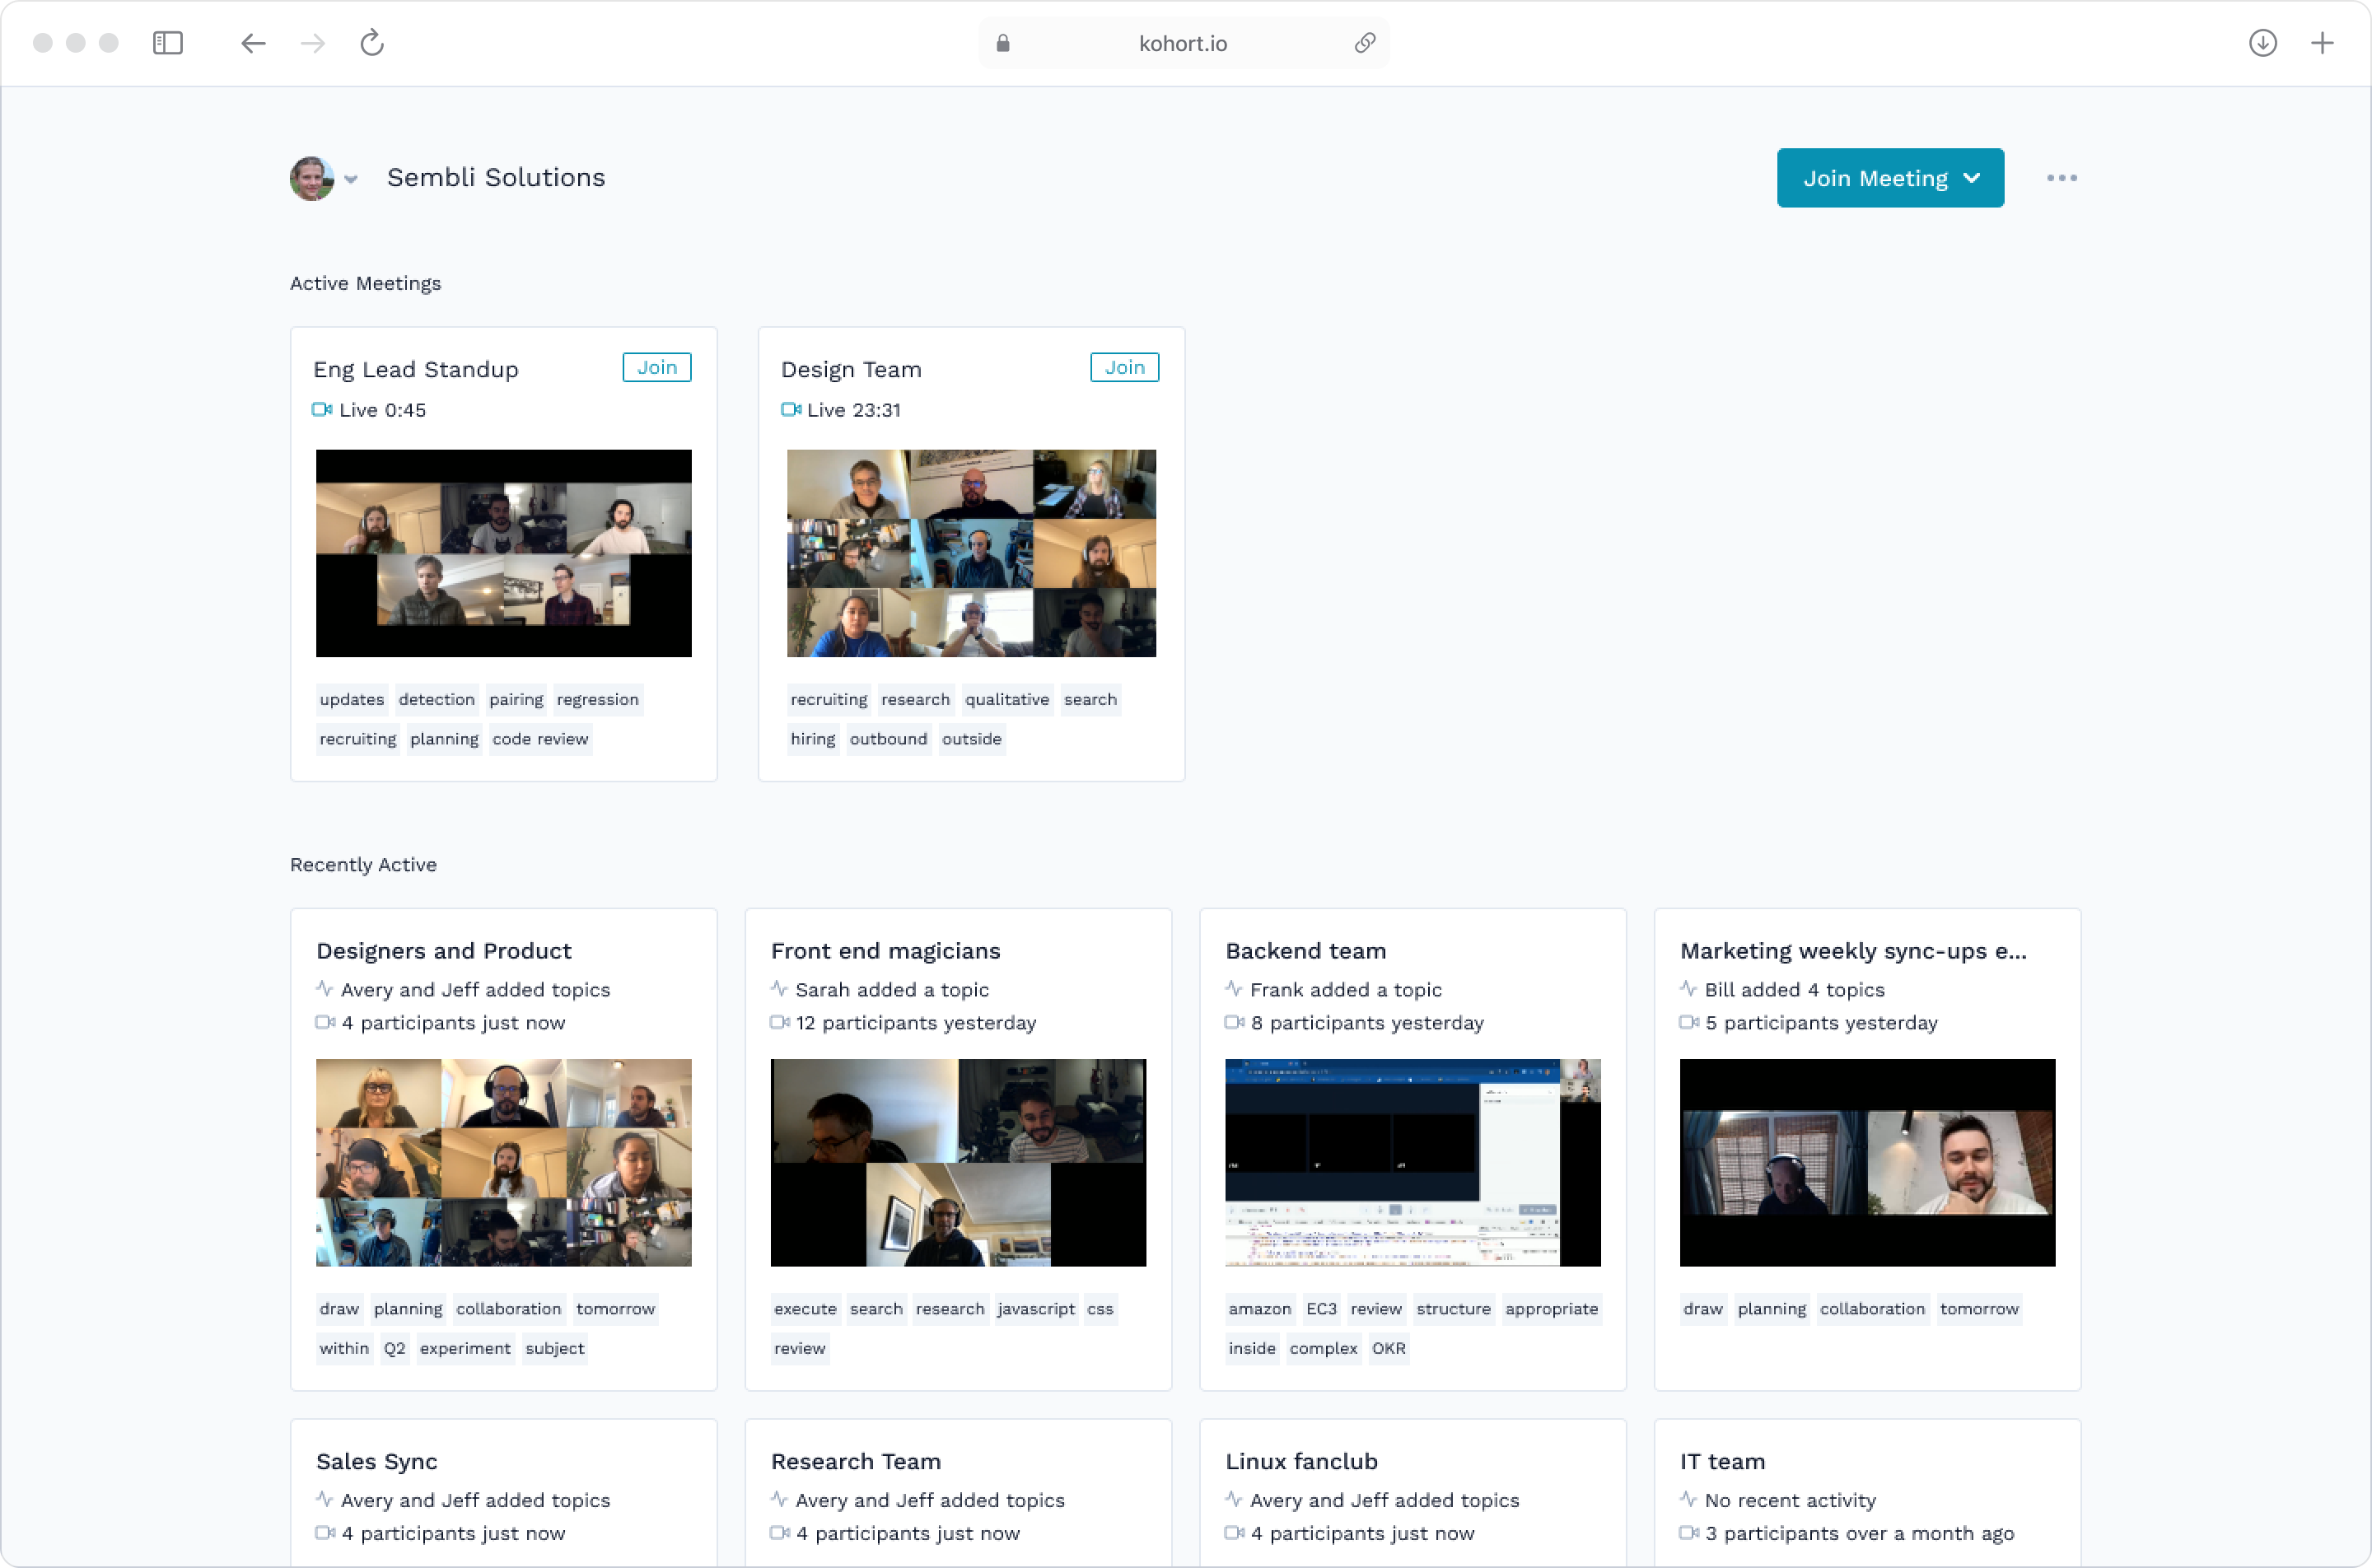Open the Sales Sync room
Image resolution: width=2372 pixels, height=1568 pixels.
point(377,1461)
